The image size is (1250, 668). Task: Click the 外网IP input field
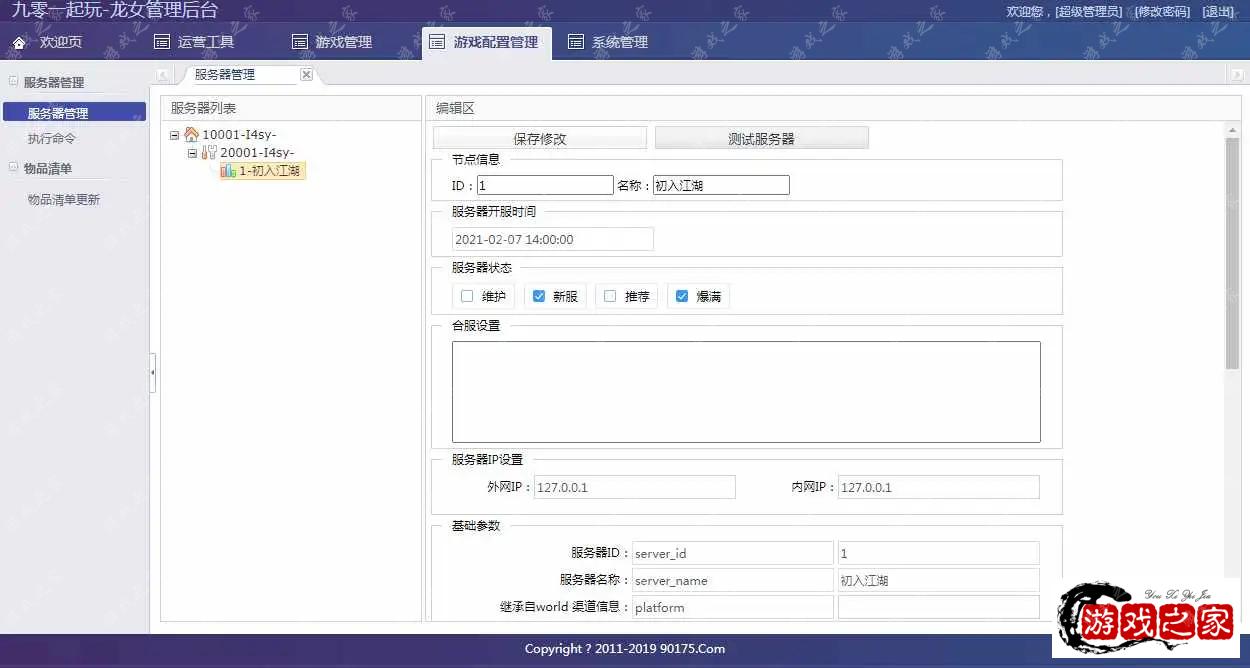[x=634, y=487]
